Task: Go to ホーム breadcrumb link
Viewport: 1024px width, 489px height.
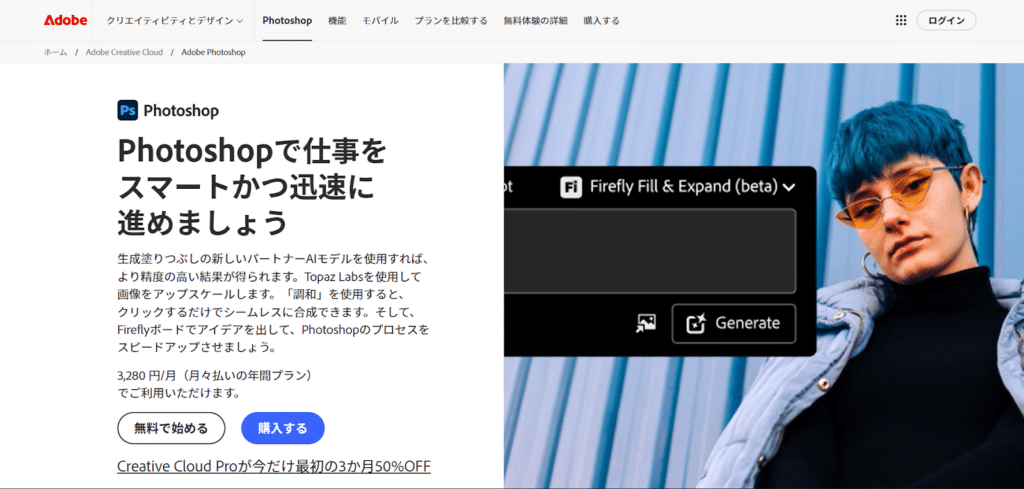Action: tap(56, 52)
